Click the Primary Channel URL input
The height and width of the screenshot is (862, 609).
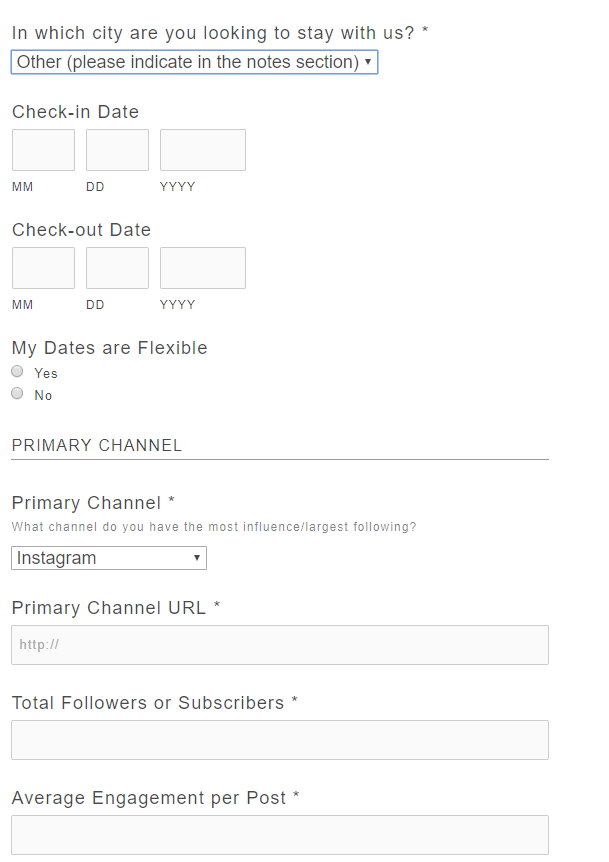(280, 645)
